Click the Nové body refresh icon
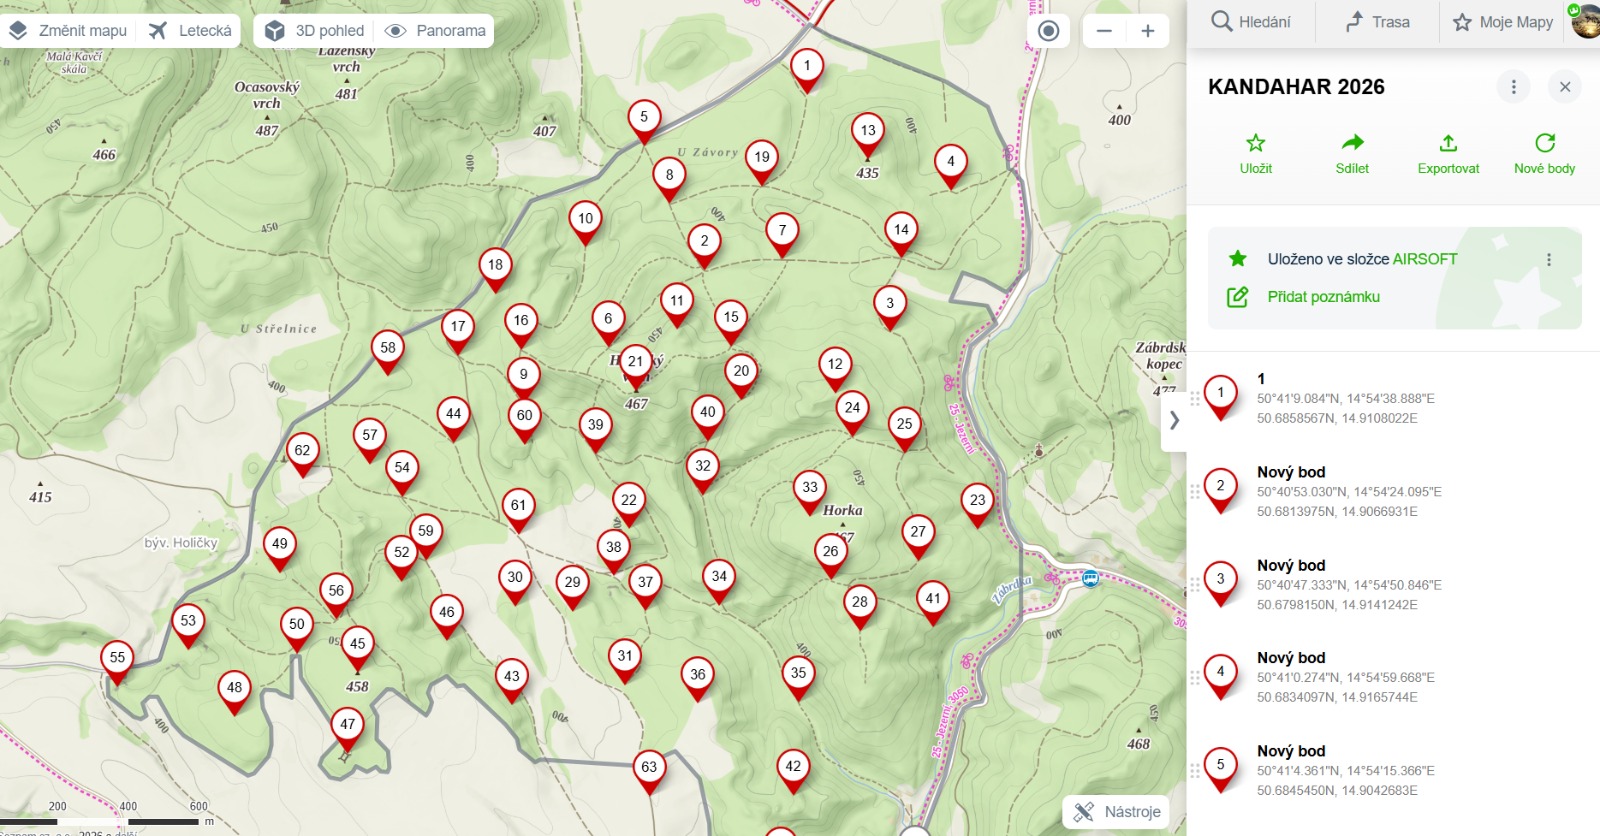1600x836 pixels. (1544, 143)
